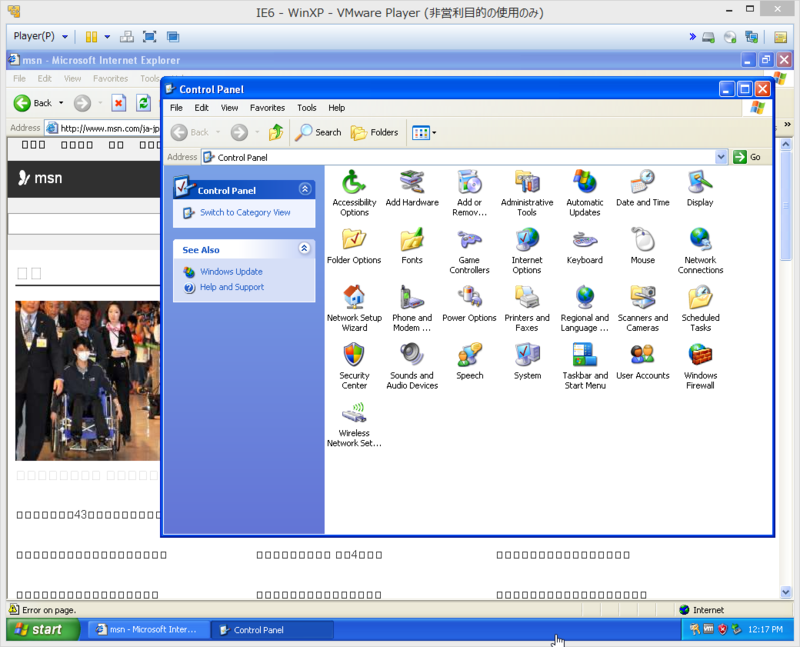Open the Views dropdown button

pyautogui.click(x=424, y=133)
